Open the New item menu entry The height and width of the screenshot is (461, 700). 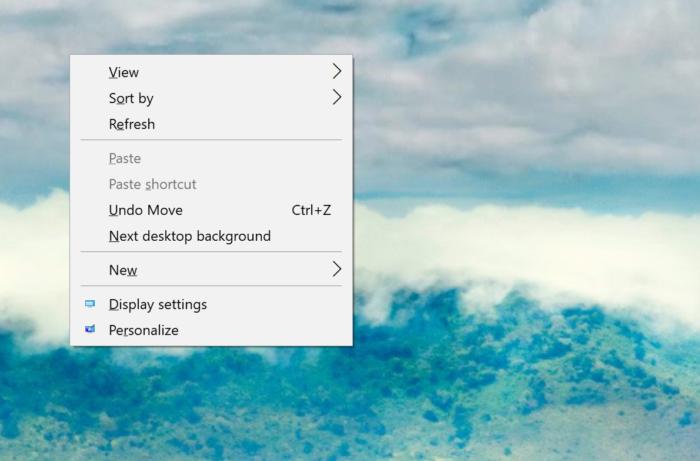123,270
